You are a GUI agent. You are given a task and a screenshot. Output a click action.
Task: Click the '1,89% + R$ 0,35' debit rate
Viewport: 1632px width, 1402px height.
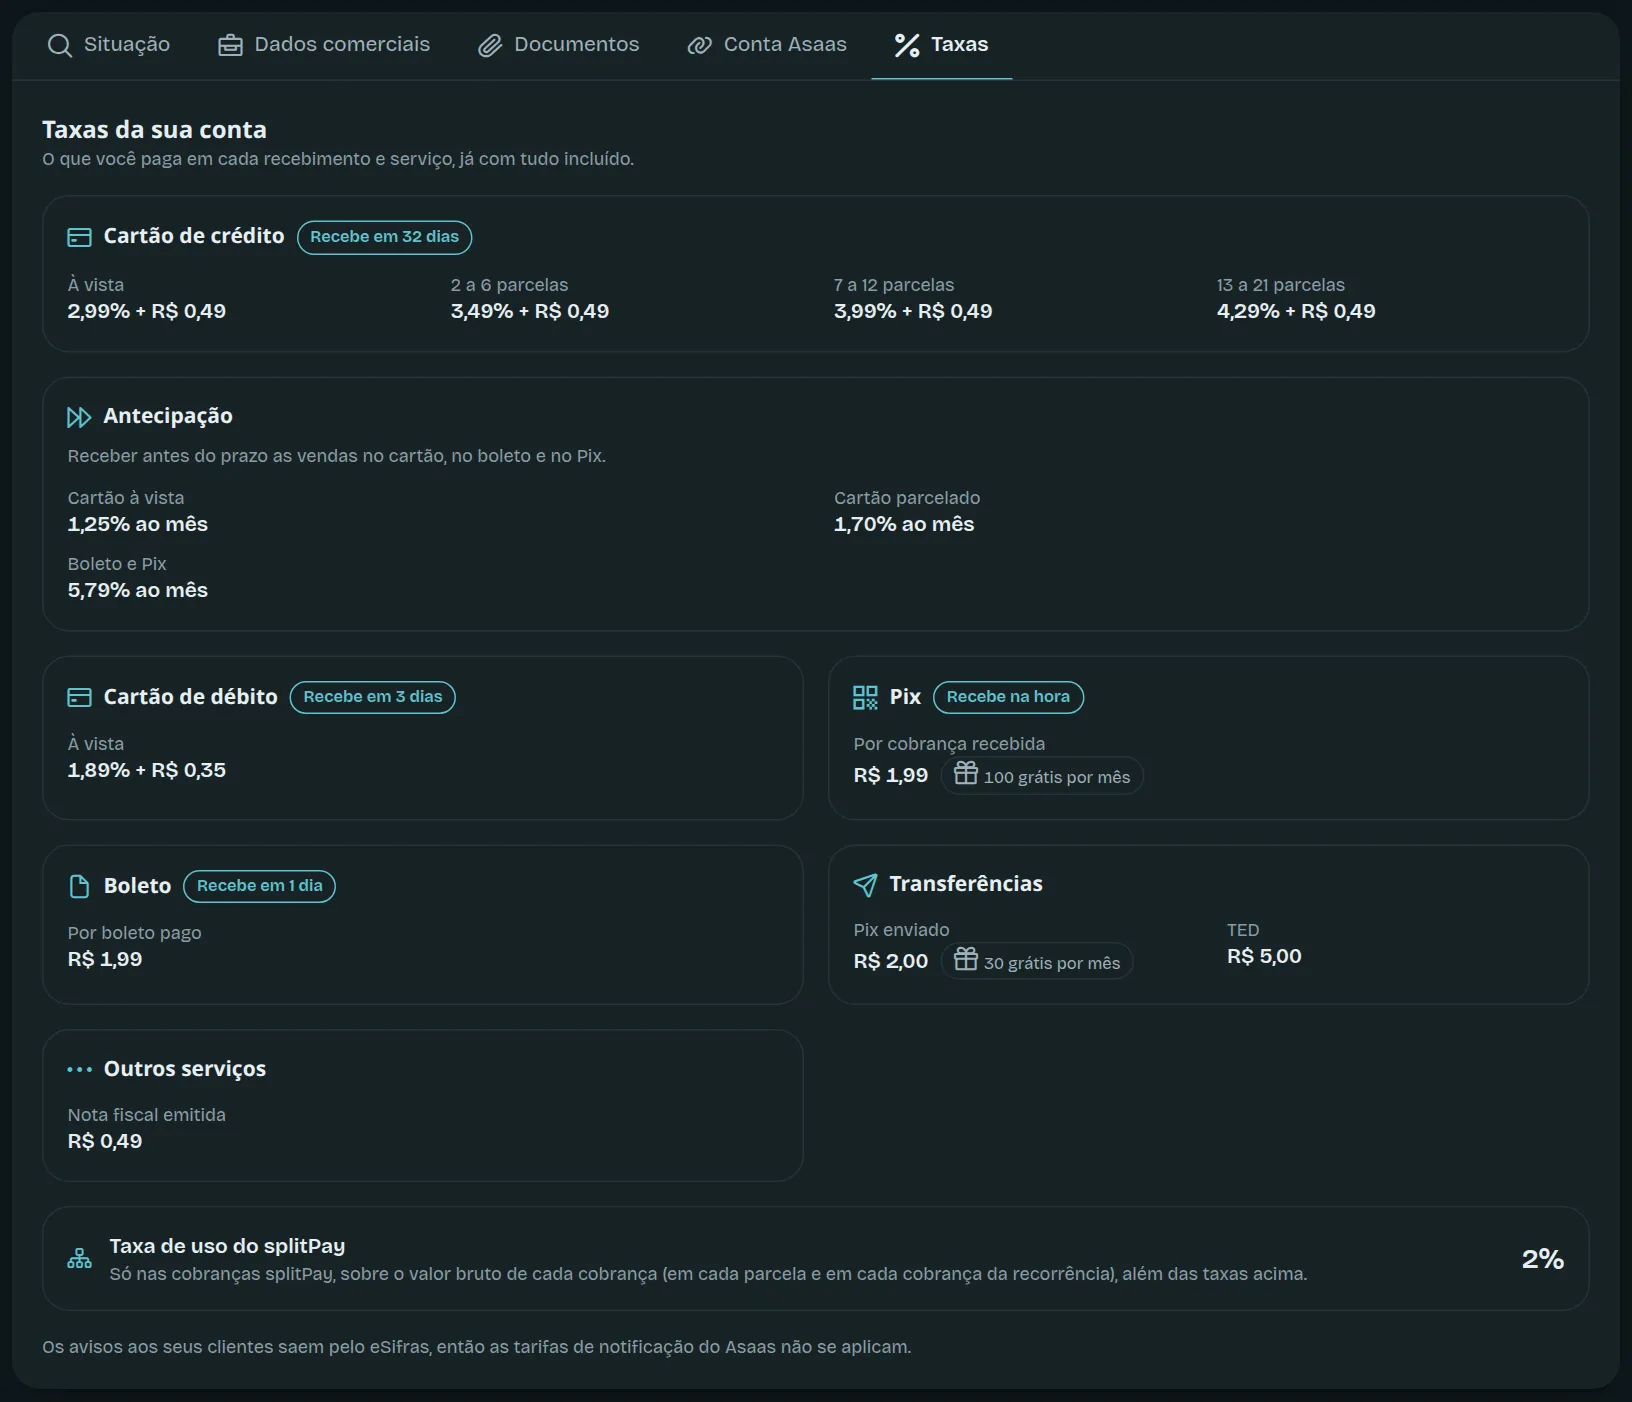(147, 770)
